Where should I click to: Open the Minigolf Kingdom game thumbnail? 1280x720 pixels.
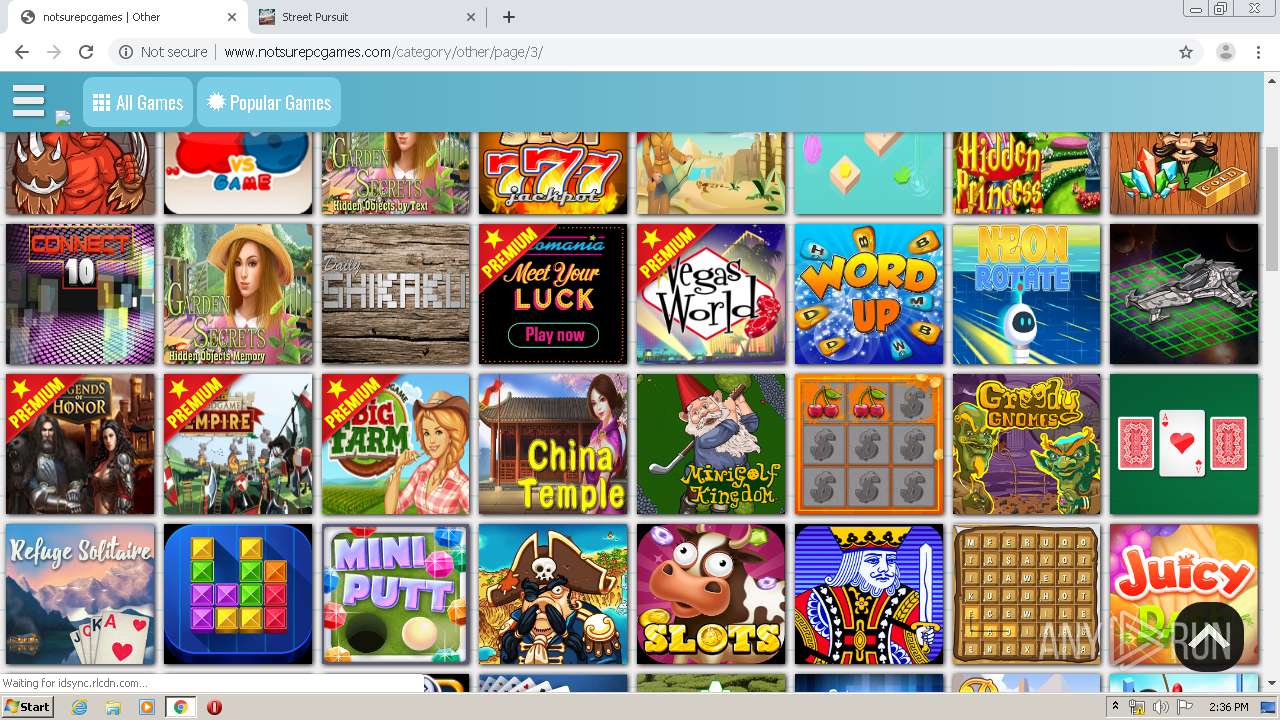[x=711, y=444]
